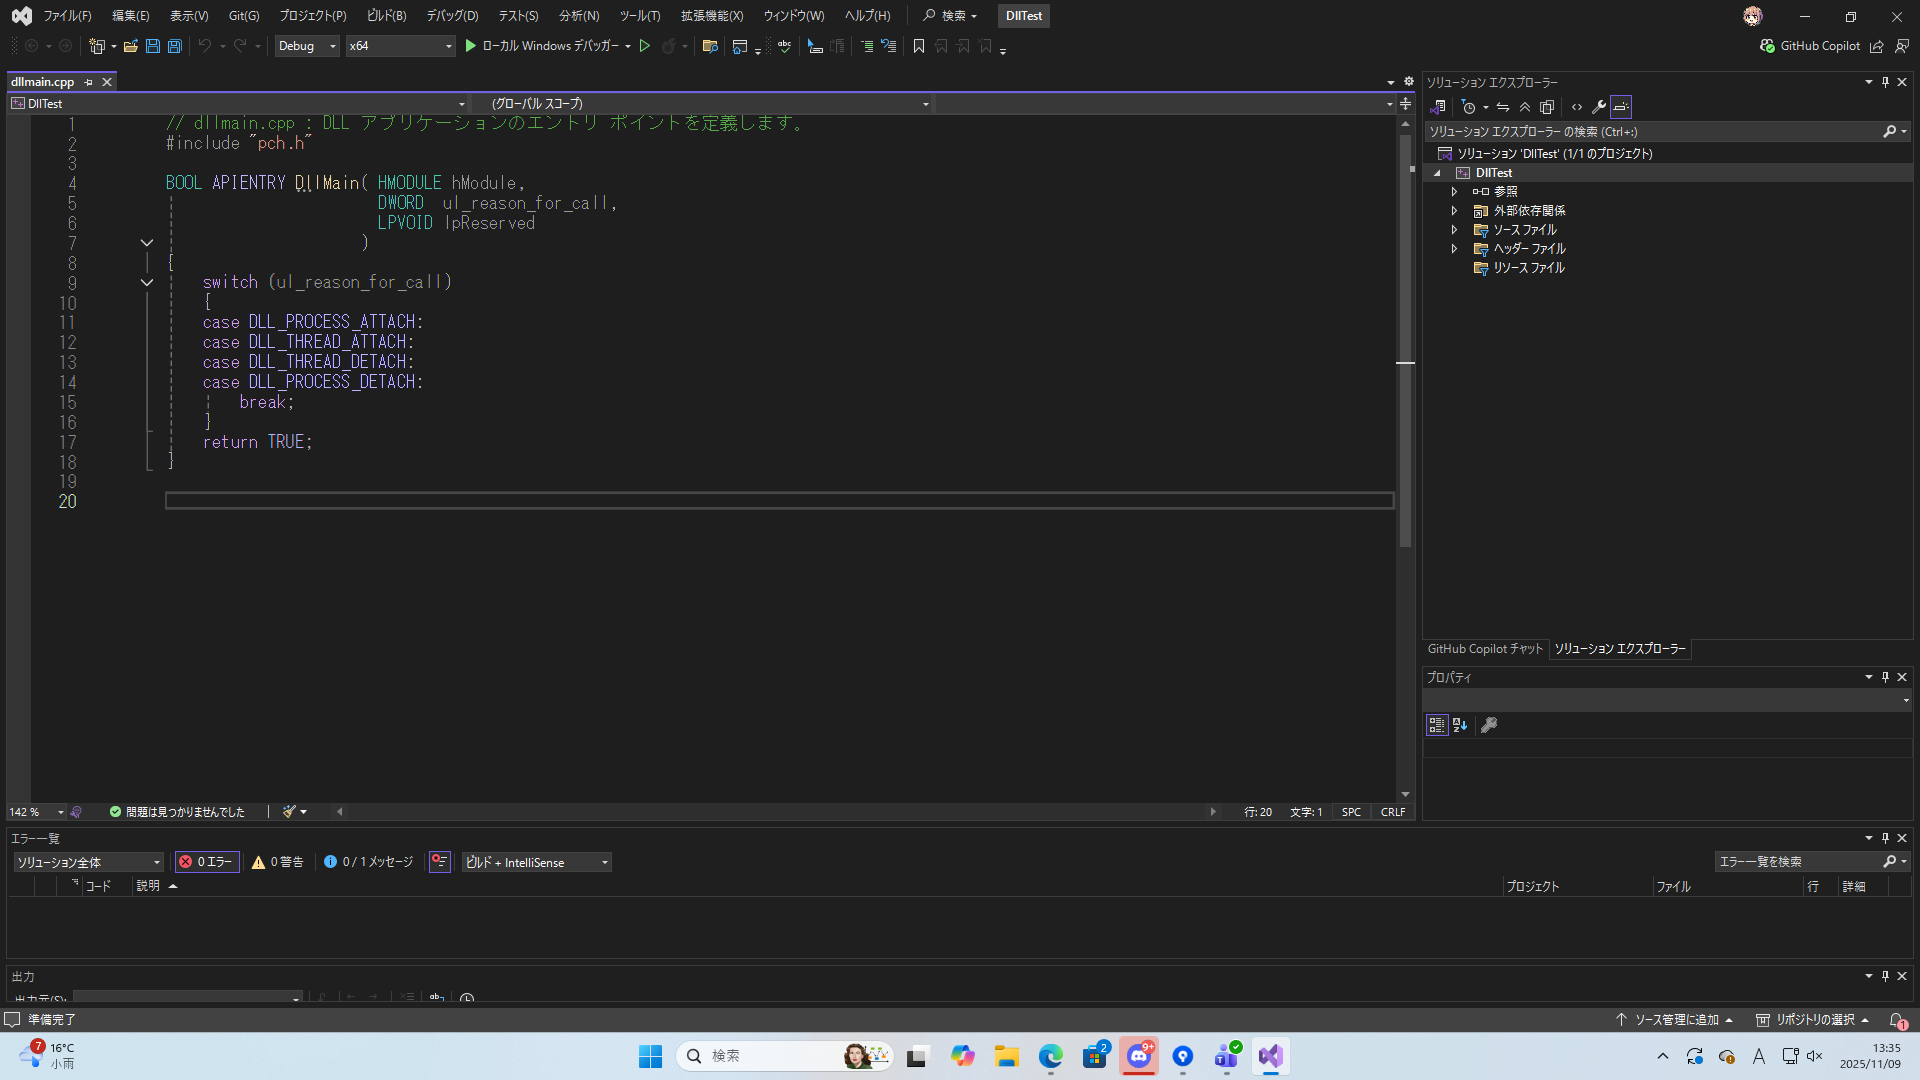Toggle the 0 エラー errors filter
Screen dimensions: 1920x1080
[206, 862]
